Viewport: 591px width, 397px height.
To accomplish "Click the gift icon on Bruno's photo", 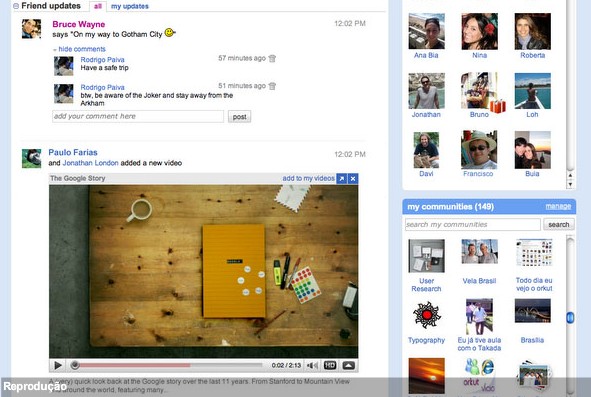I will tap(498, 106).
